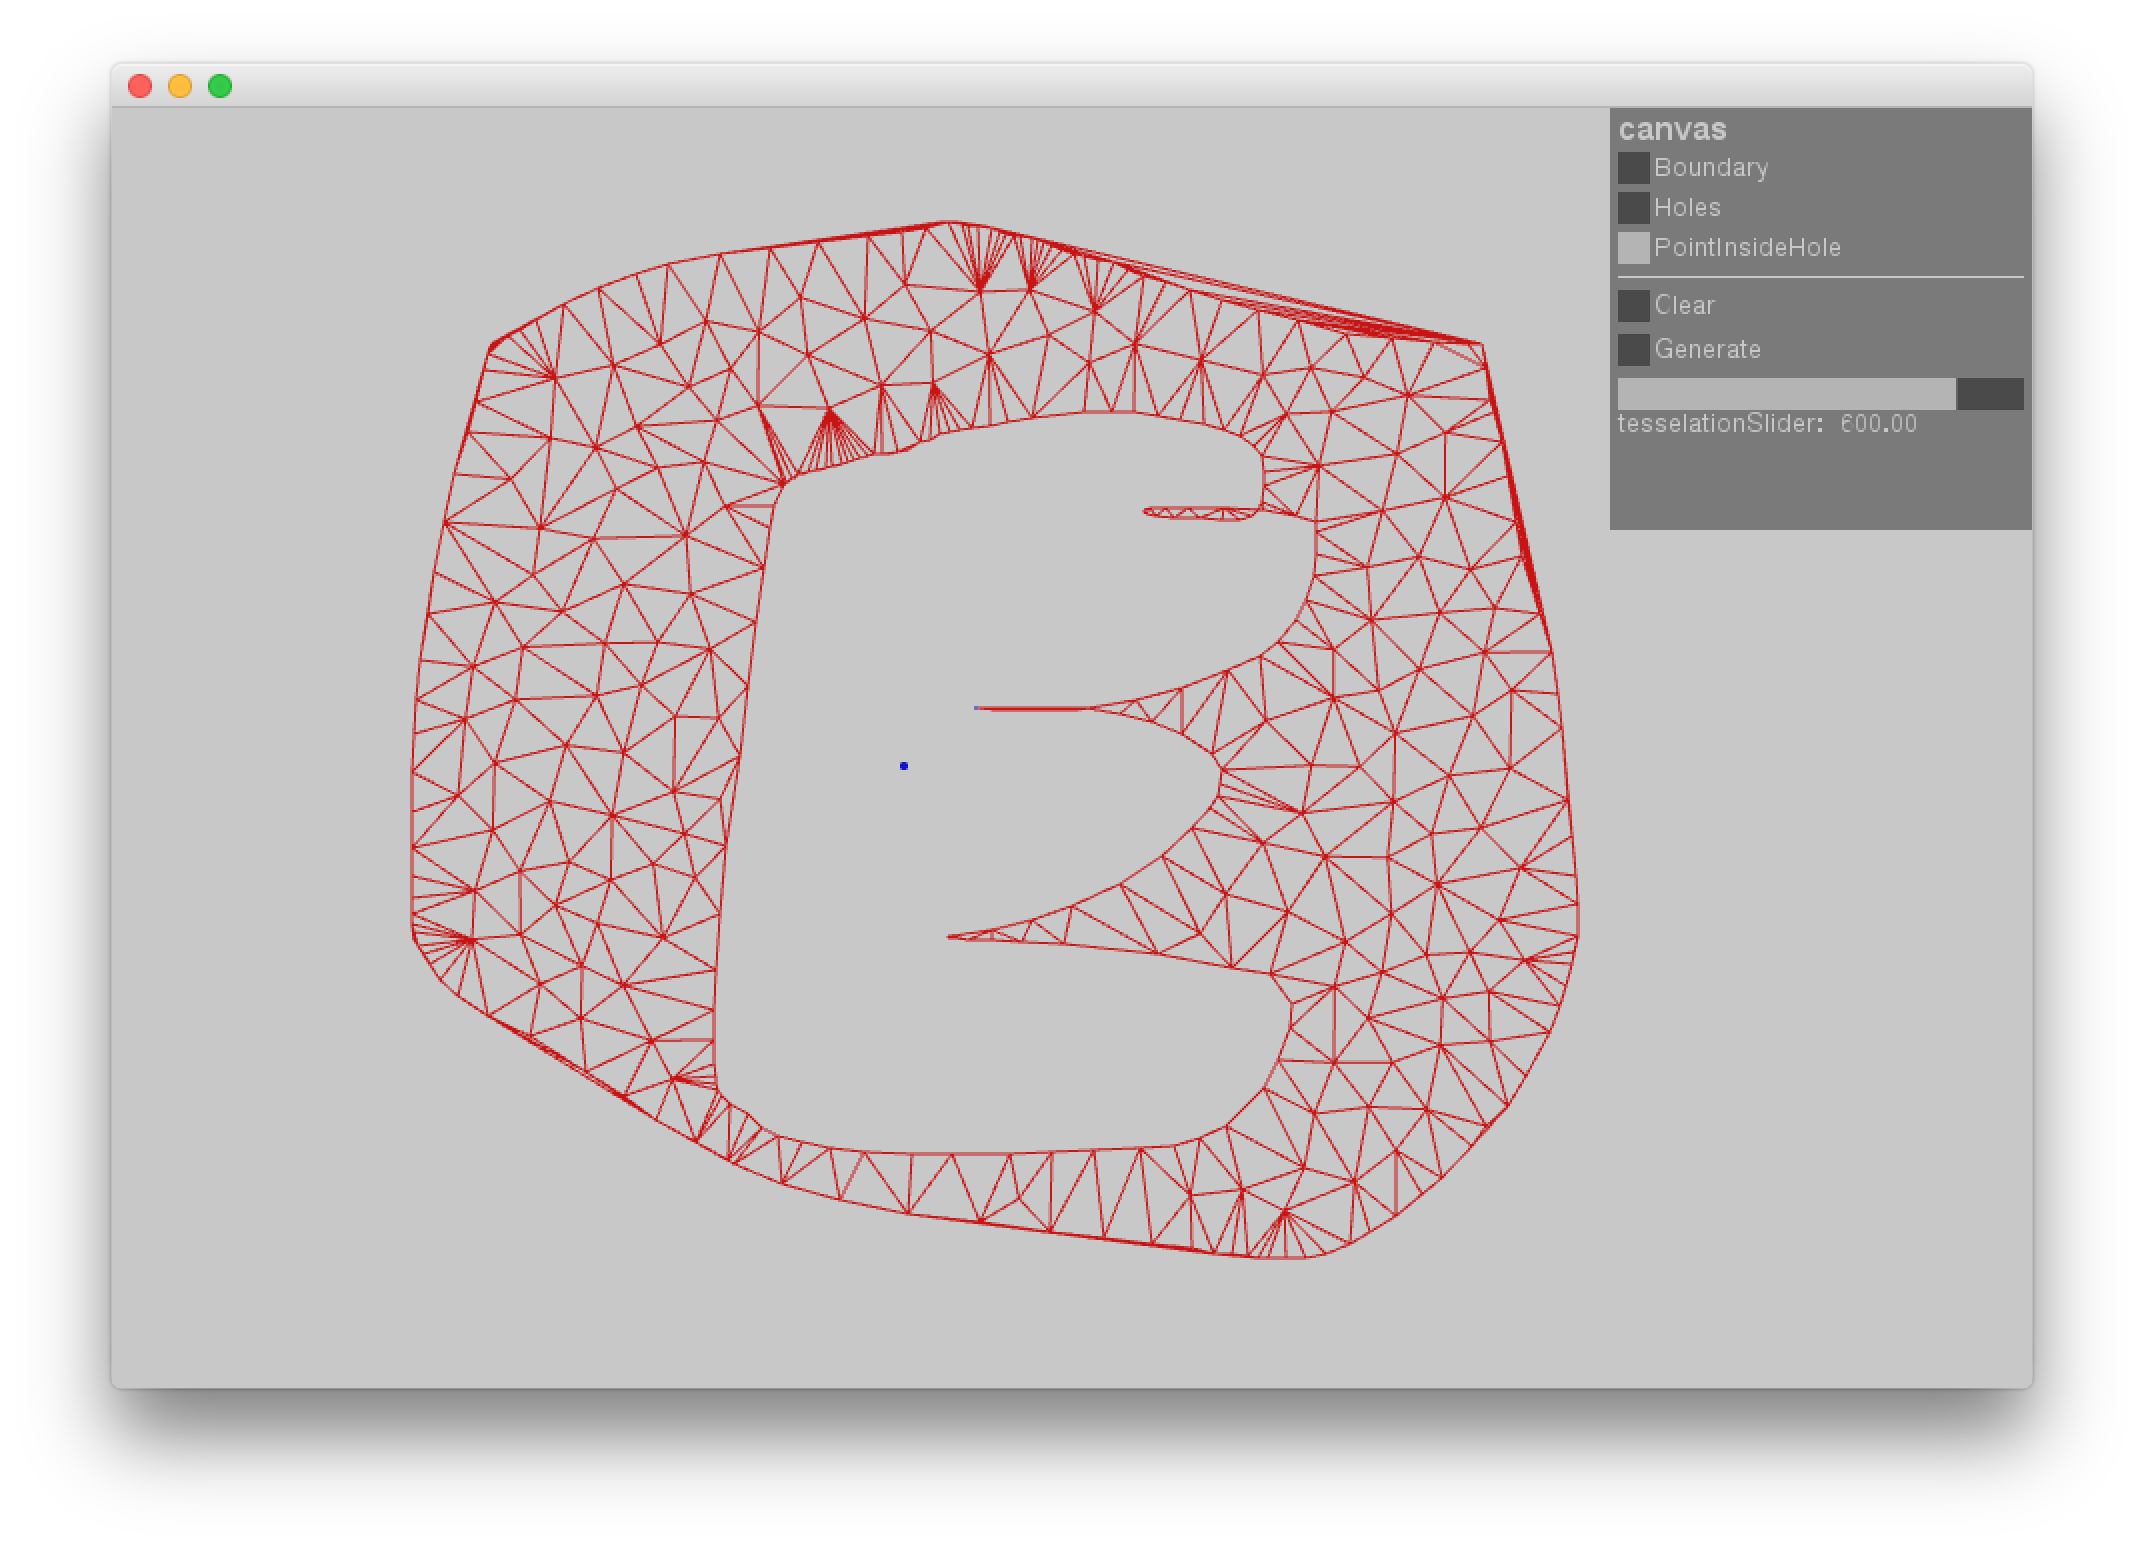Click the canvas panel title
Image resolution: width=2144 pixels, height=1548 pixels.
[x=1672, y=130]
